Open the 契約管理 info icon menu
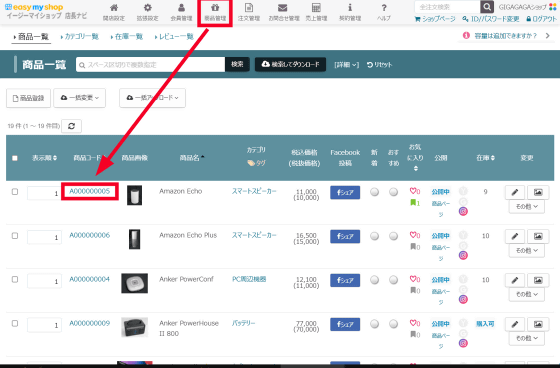 350,12
